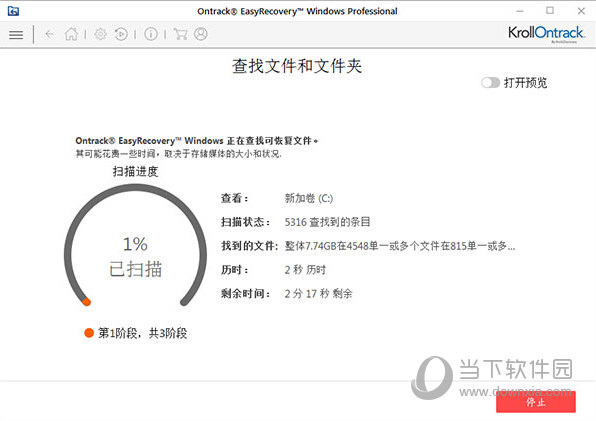Click the 1% 已扫描 progress text

coord(135,256)
